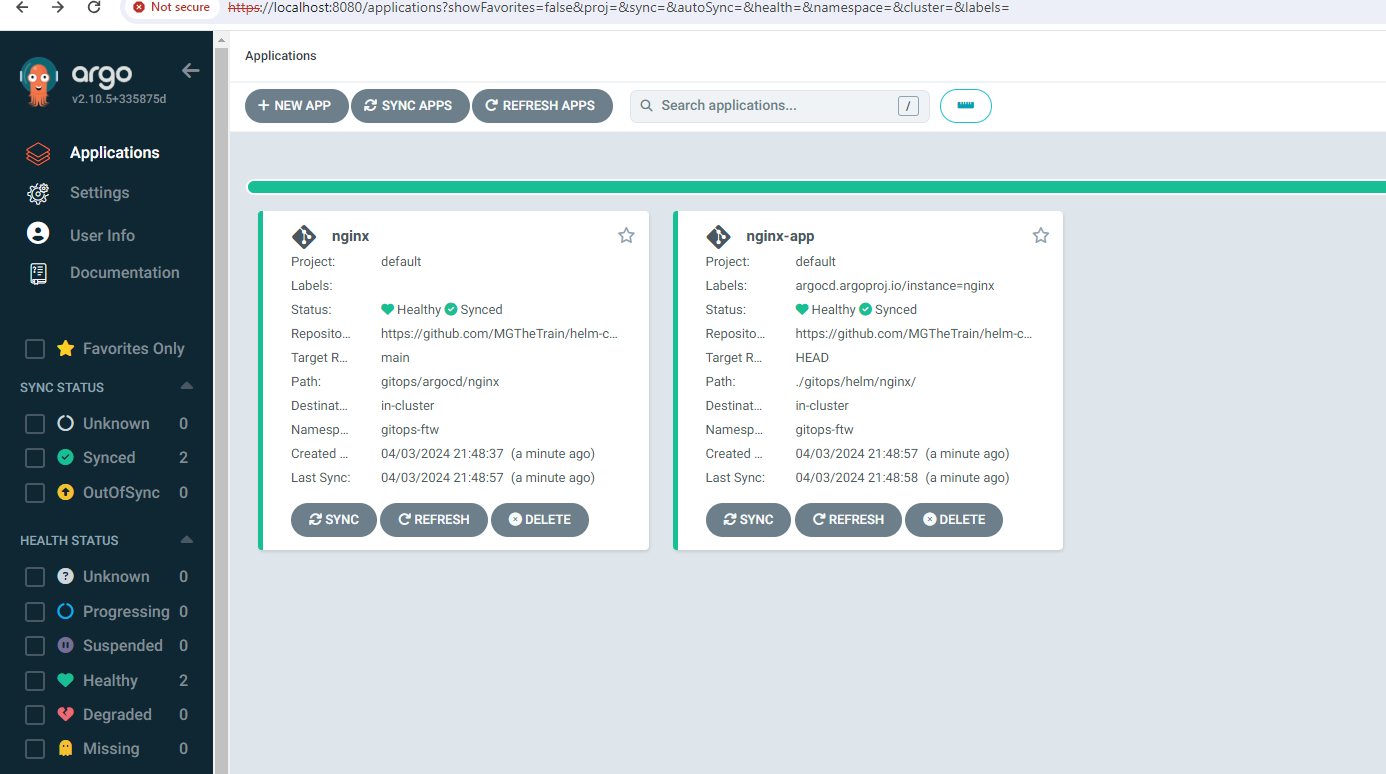Enable the Favorites Only checkbox
This screenshot has width=1386, height=774.
point(35,349)
